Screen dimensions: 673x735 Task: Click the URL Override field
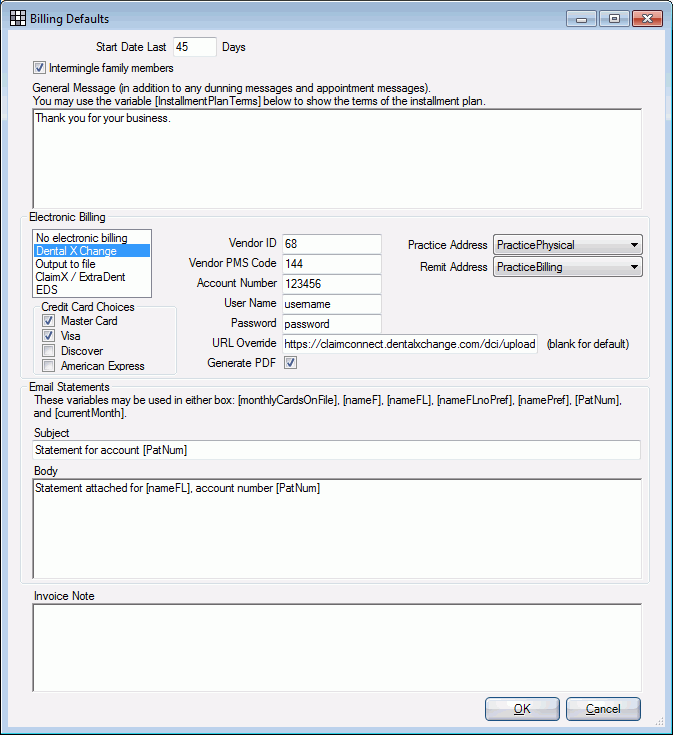[410, 344]
